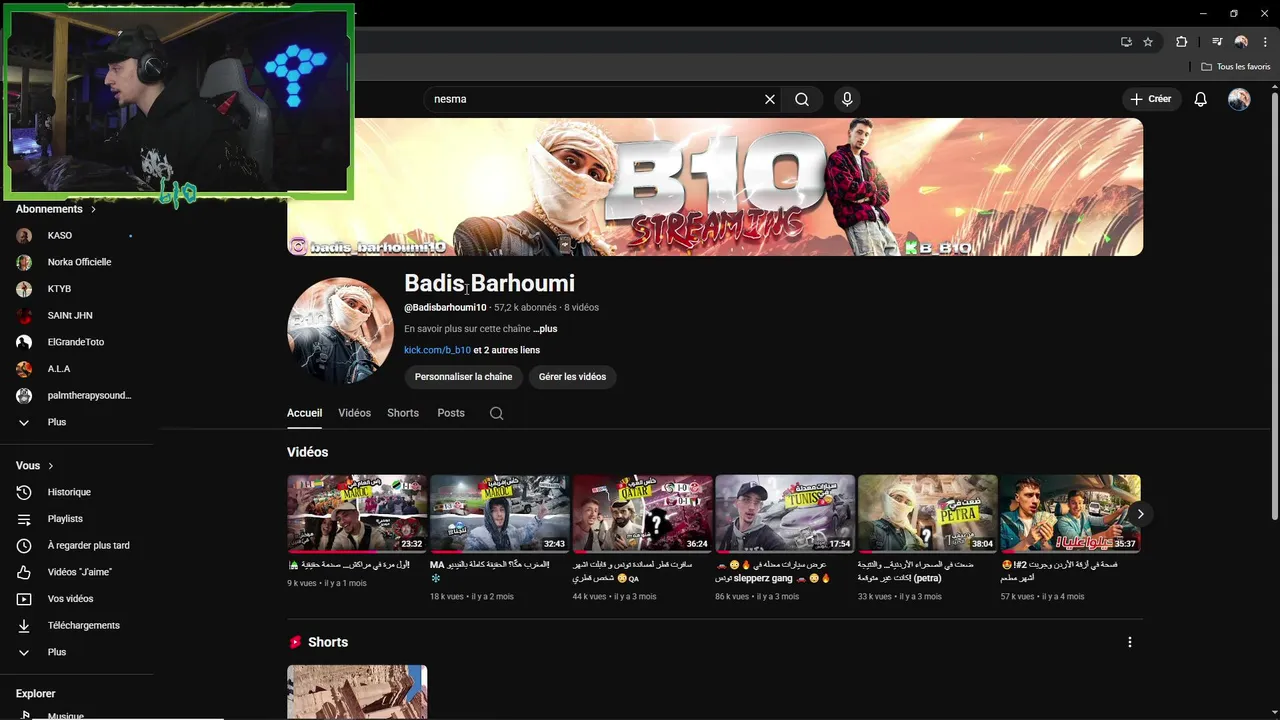
Task: Start voice search with the microphone
Action: (847, 99)
